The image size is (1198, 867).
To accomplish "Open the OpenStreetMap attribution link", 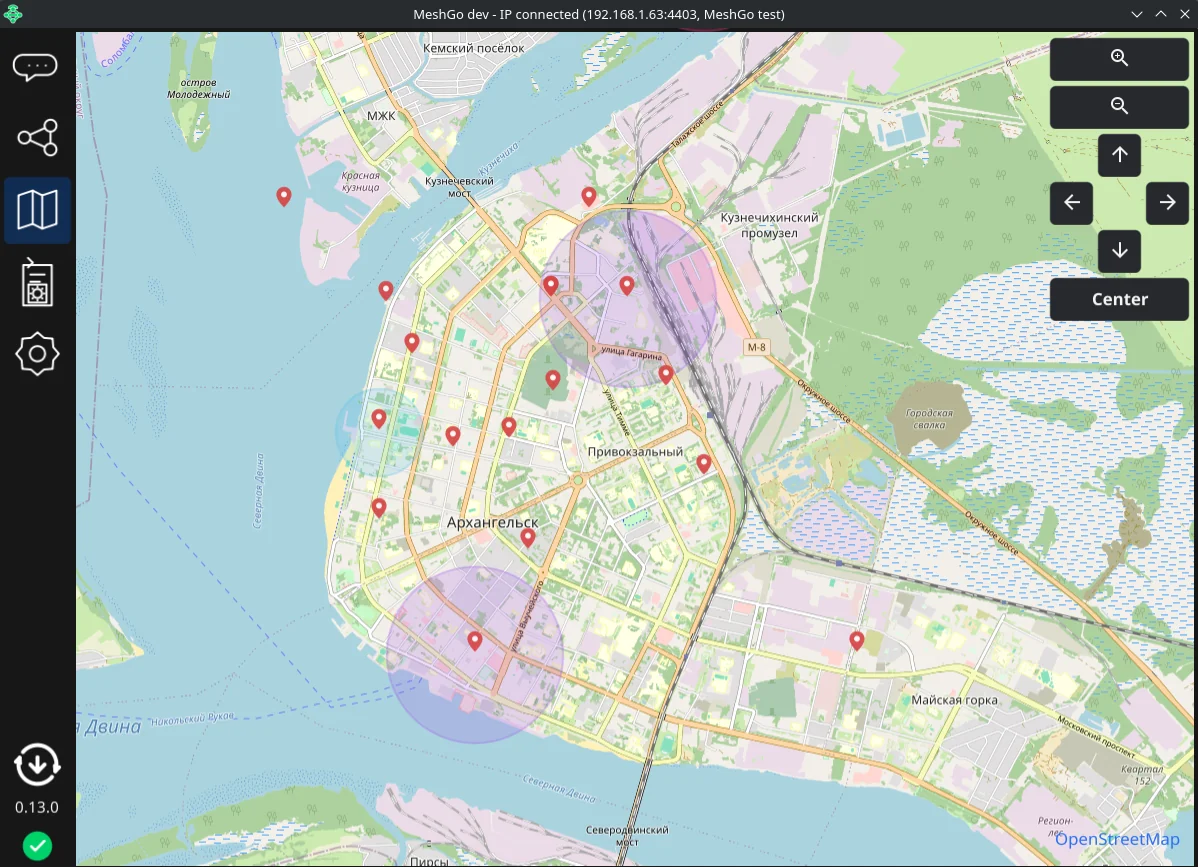I will (x=1116, y=840).
